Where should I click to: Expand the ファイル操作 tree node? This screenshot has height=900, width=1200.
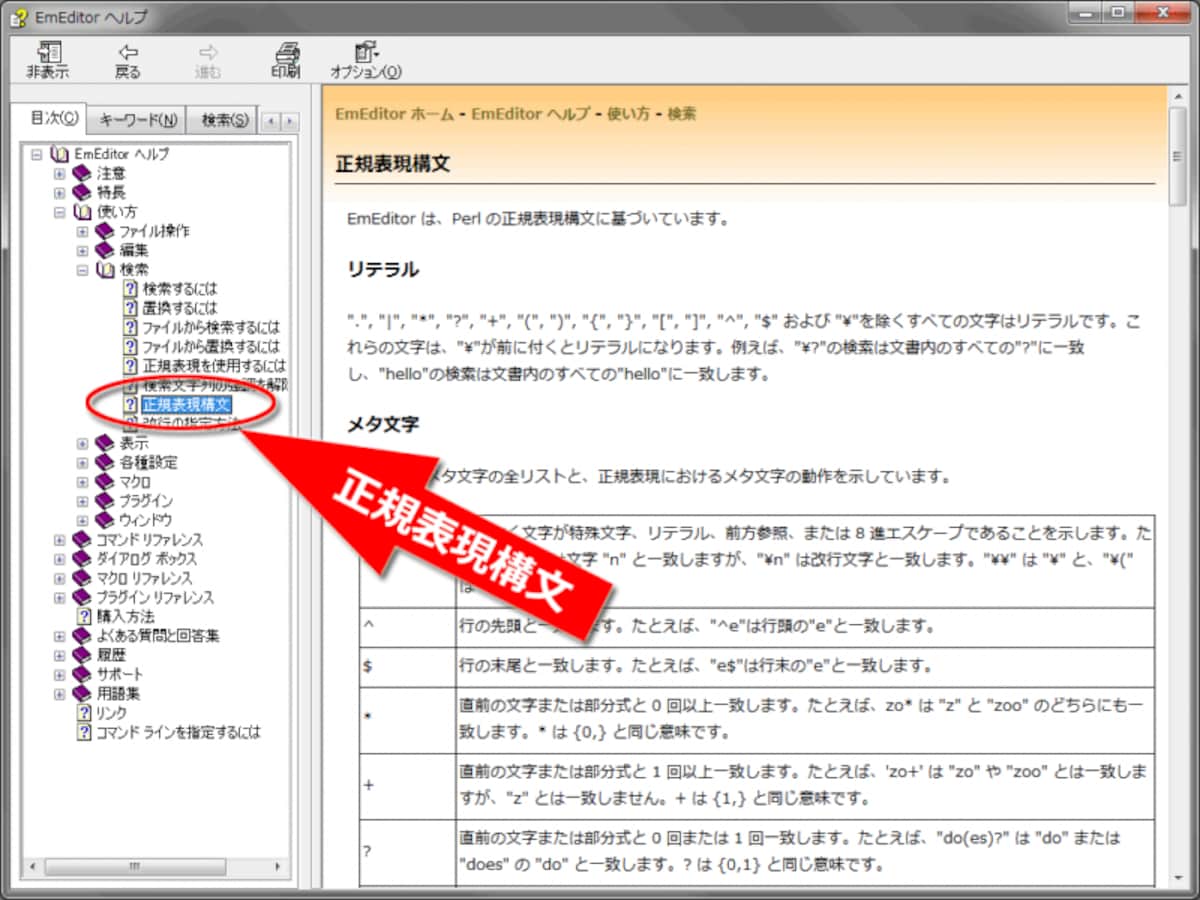tap(83, 231)
